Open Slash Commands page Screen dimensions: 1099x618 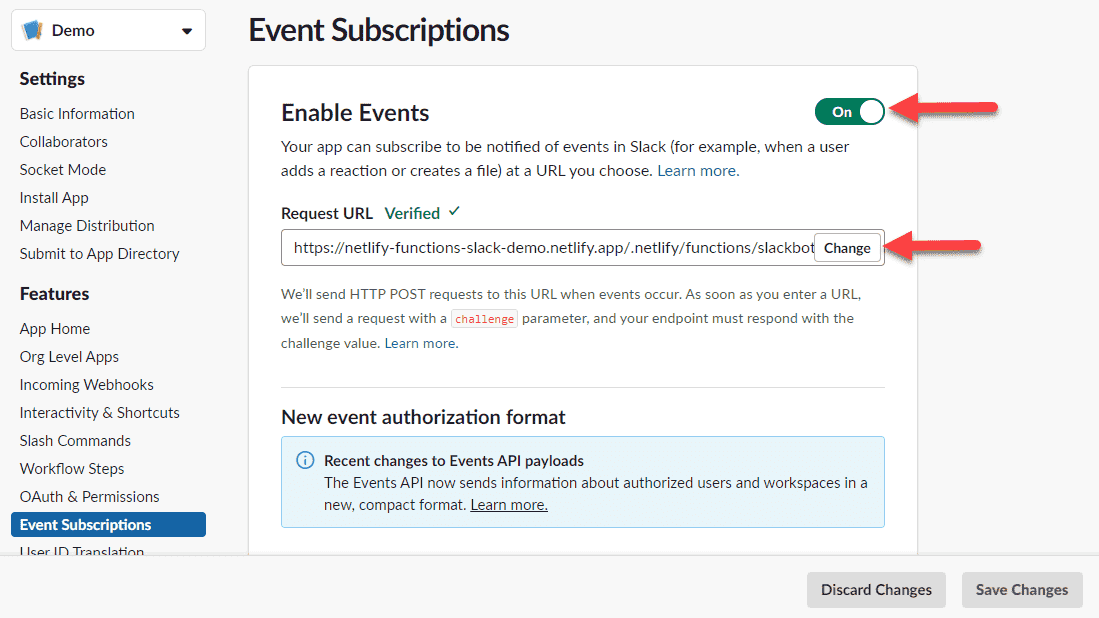point(75,441)
